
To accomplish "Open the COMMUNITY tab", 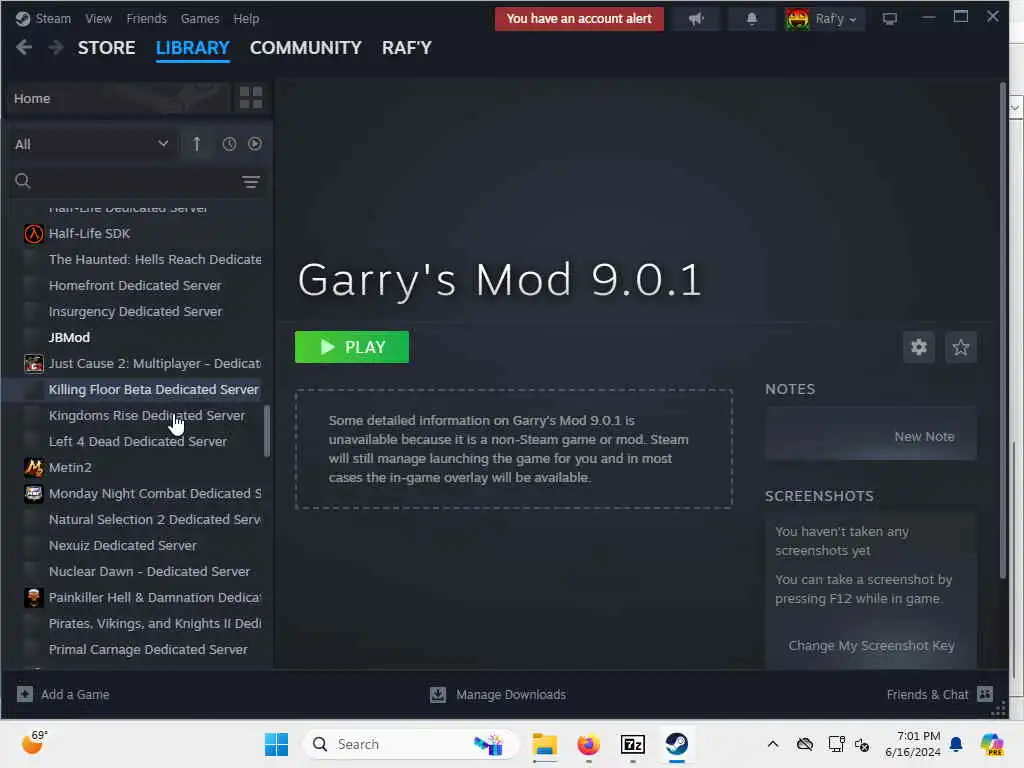I will pos(306,48).
